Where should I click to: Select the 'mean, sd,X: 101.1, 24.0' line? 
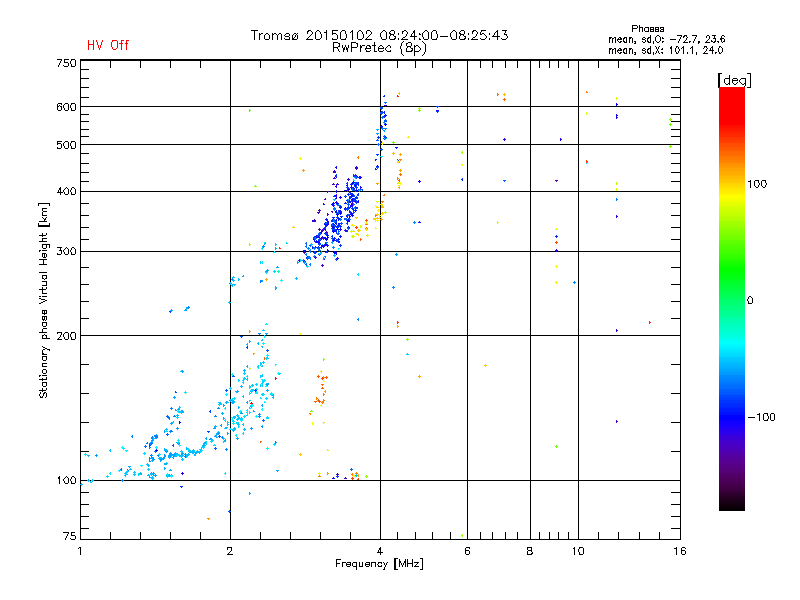coord(665,50)
